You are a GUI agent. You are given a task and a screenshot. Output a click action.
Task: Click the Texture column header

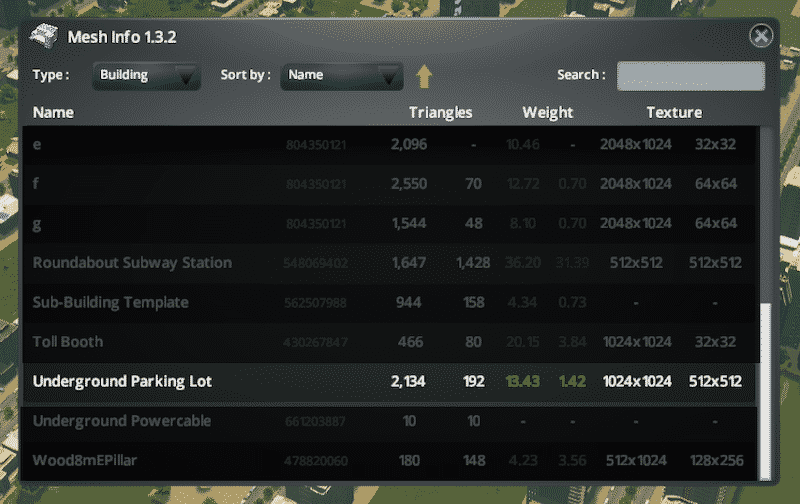(673, 113)
